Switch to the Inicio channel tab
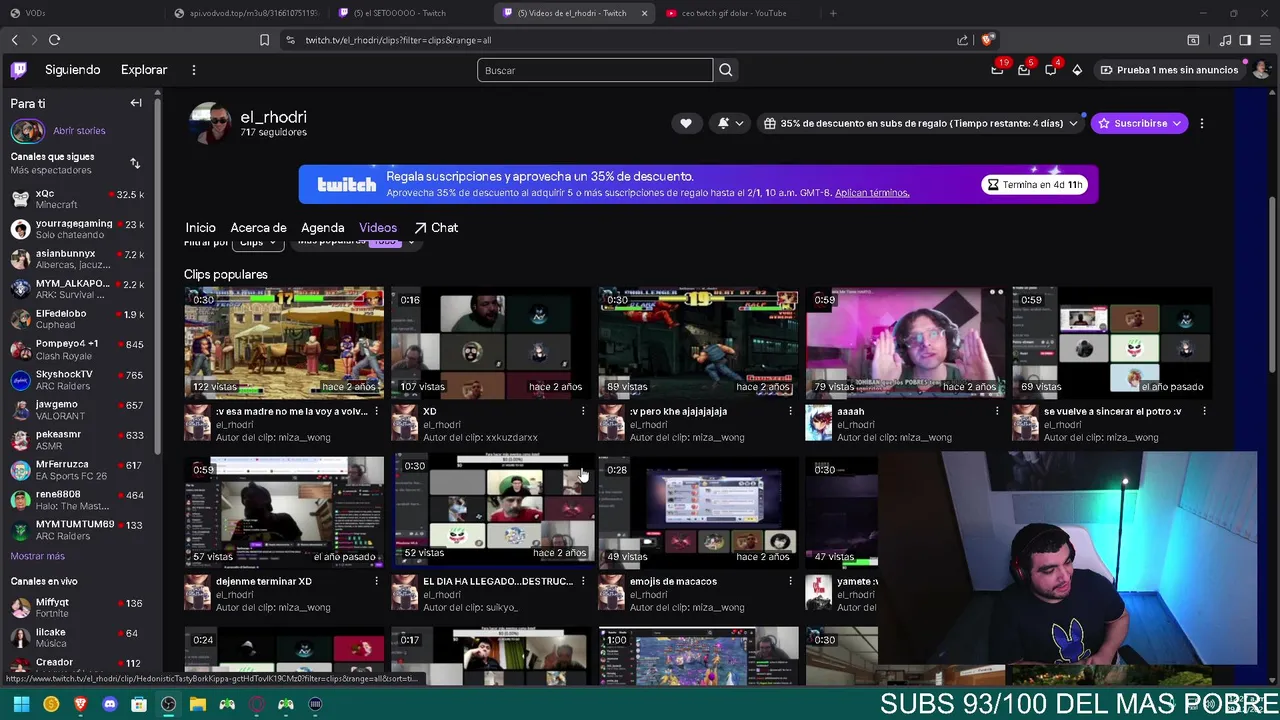This screenshot has height=720, width=1280. pyautogui.click(x=200, y=228)
